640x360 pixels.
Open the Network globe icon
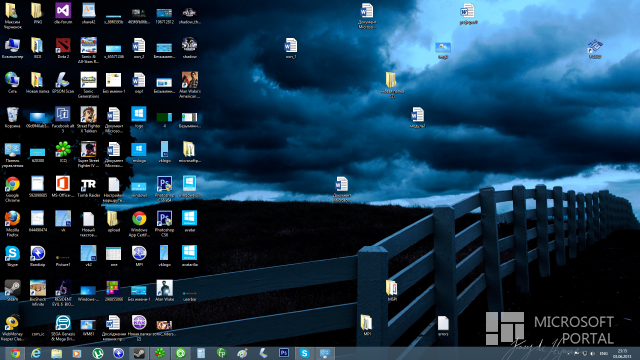point(12,80)
